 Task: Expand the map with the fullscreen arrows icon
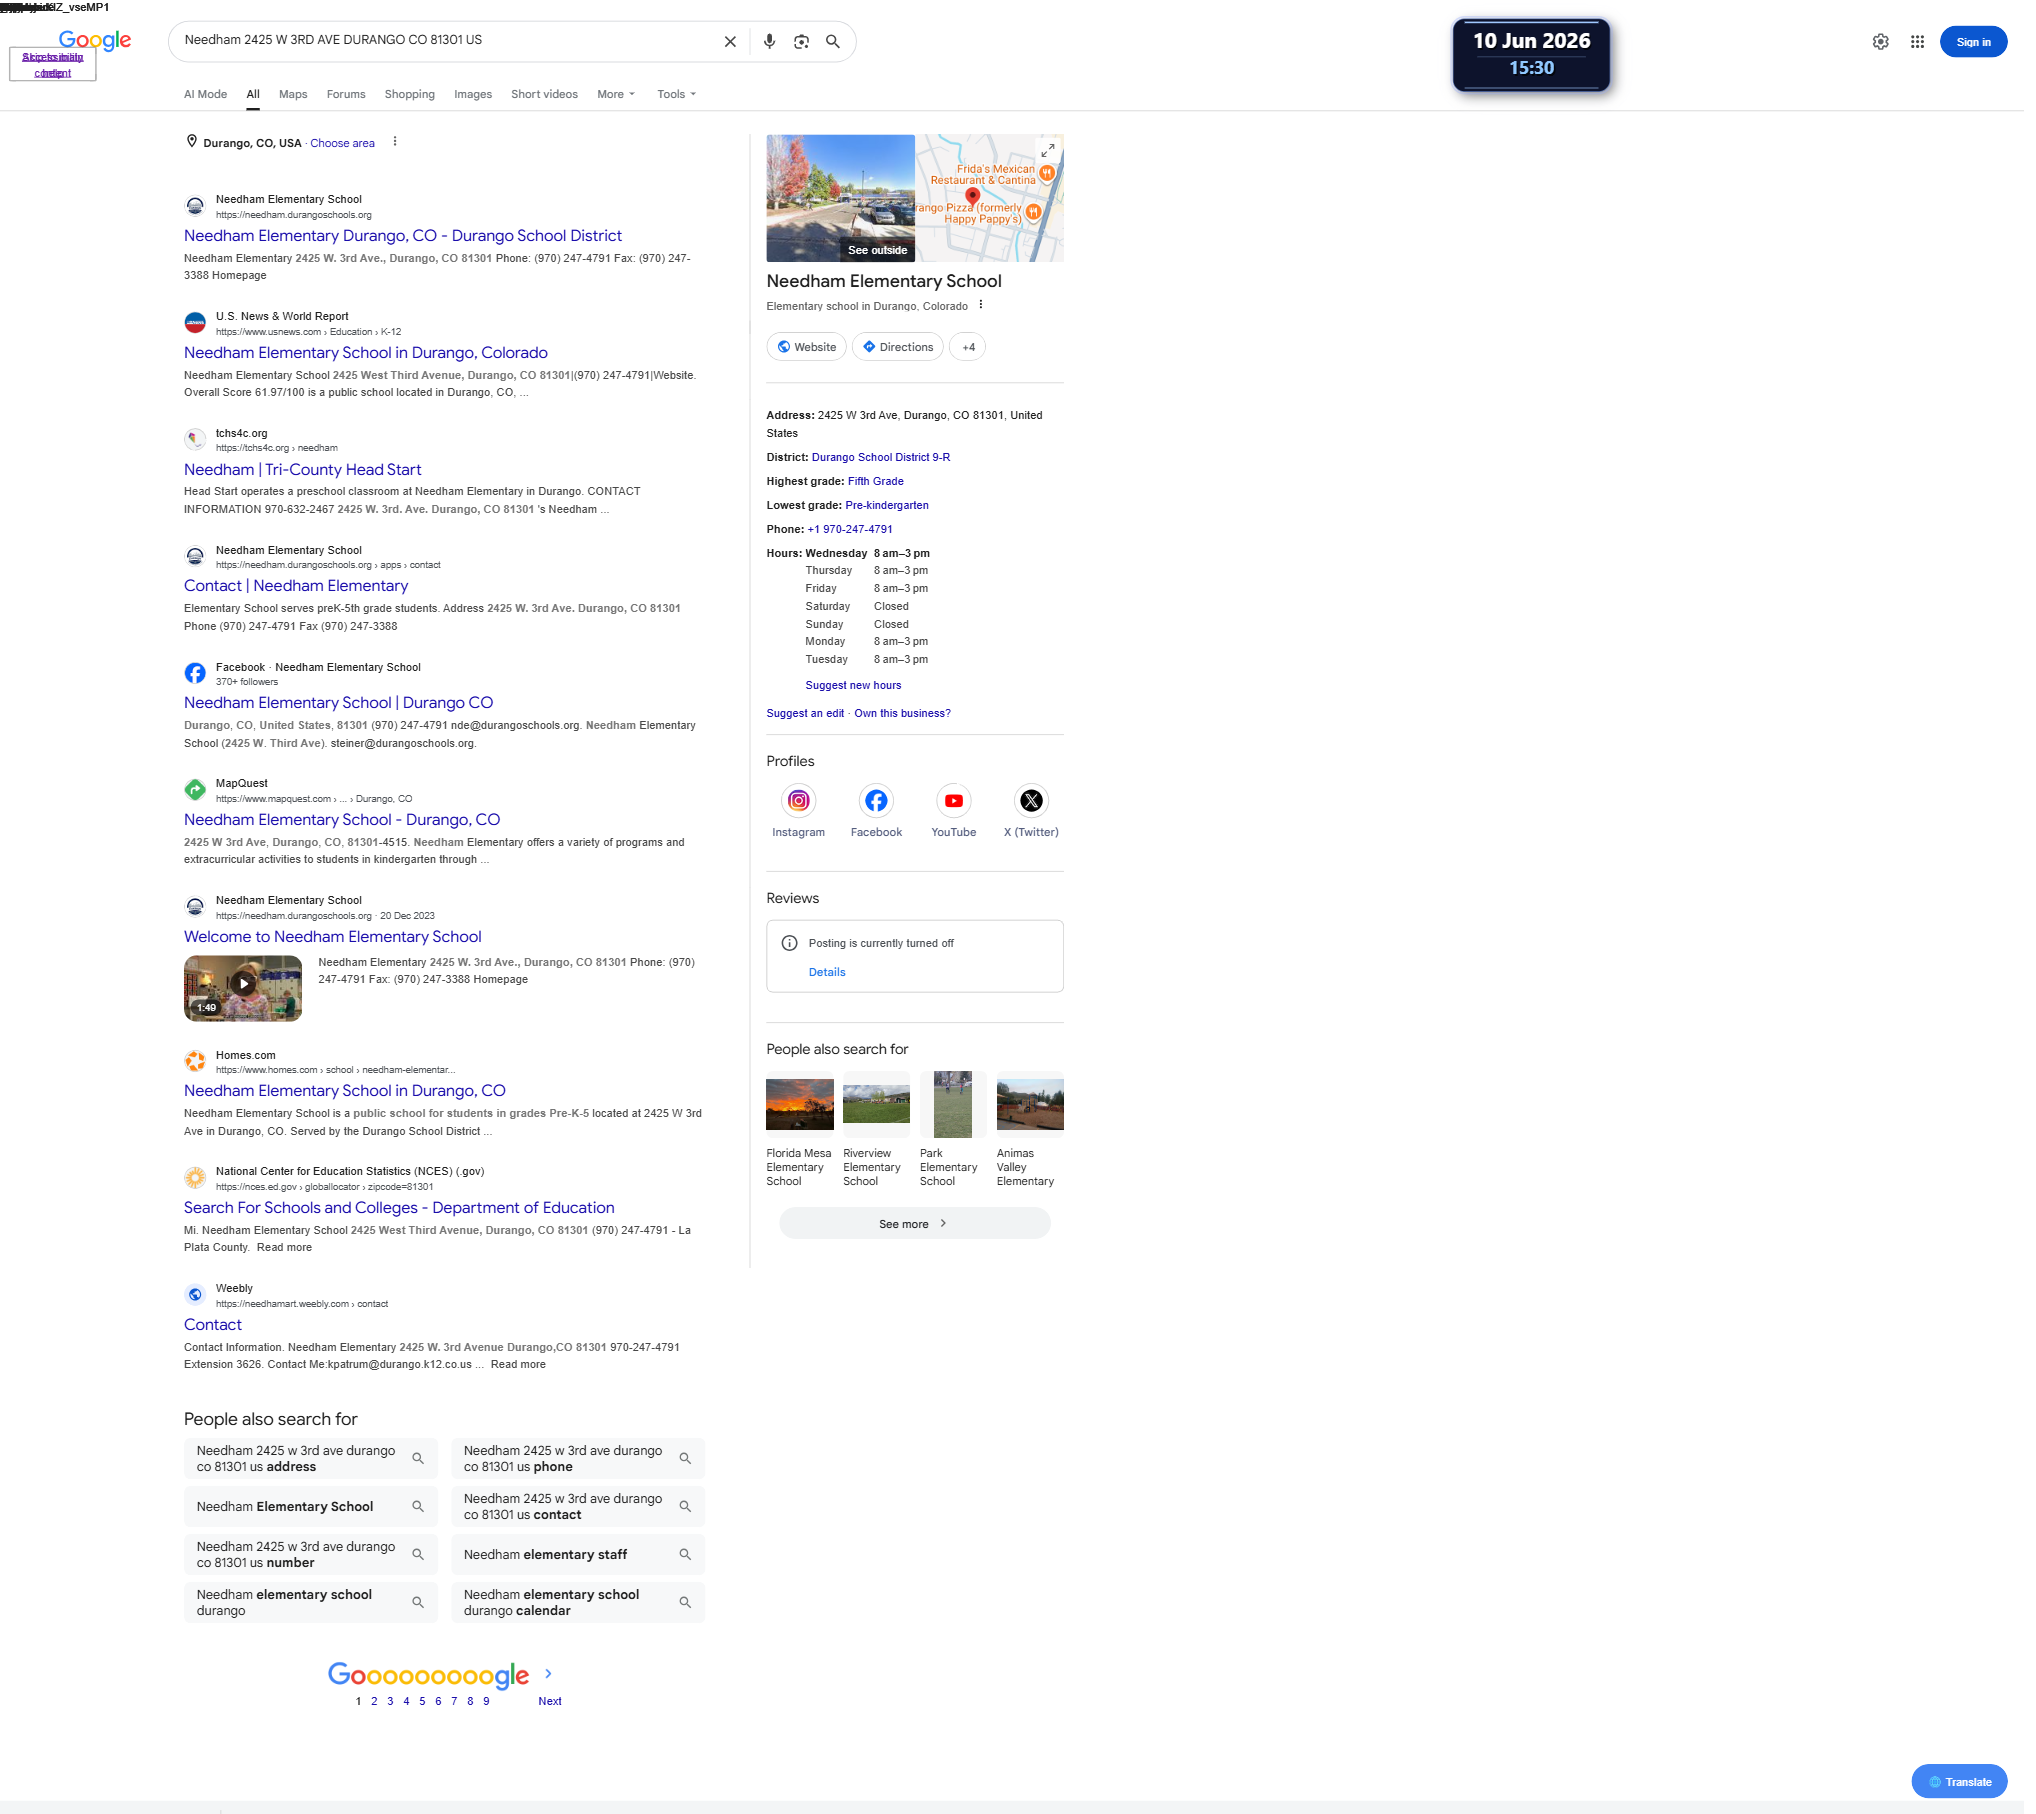1048,151
